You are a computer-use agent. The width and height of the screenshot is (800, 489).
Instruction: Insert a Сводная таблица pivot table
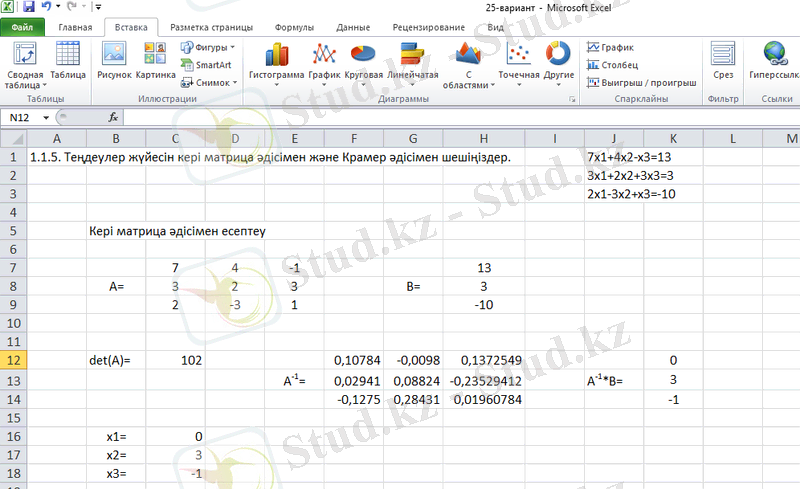point(25,65)
